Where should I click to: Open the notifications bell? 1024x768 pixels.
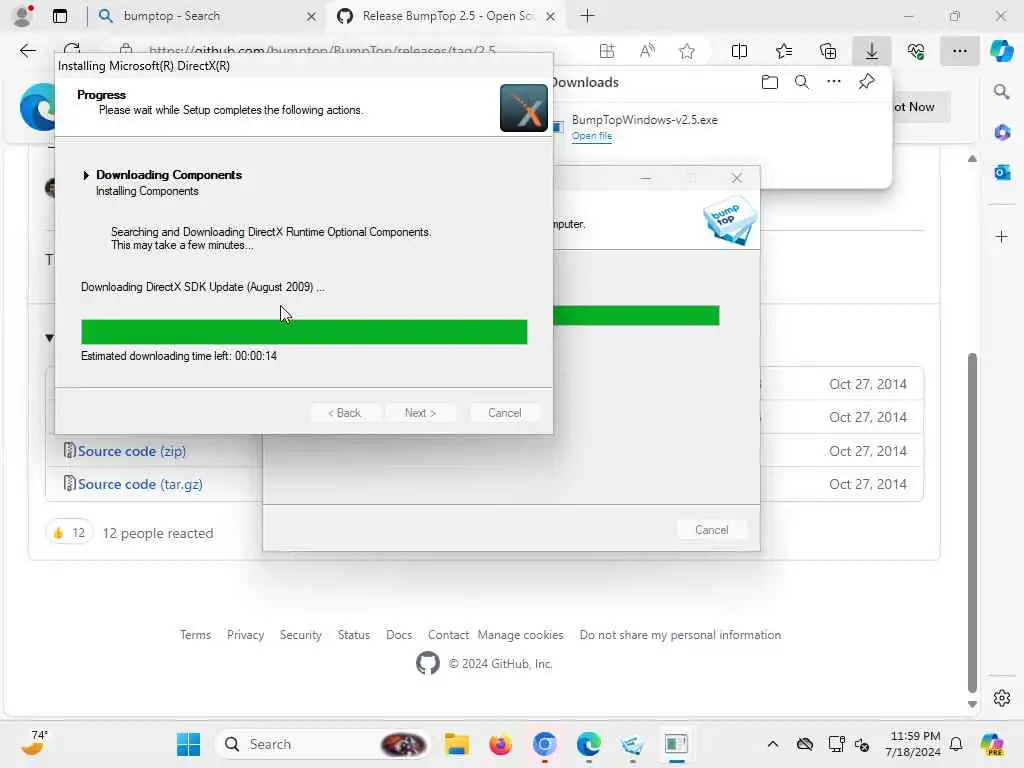(956, 744)
